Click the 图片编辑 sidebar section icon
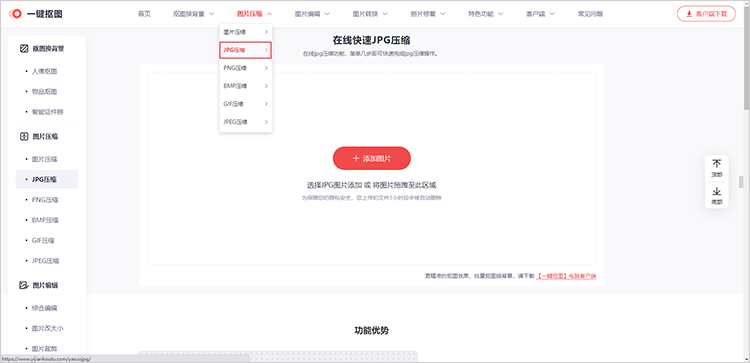 24,286
